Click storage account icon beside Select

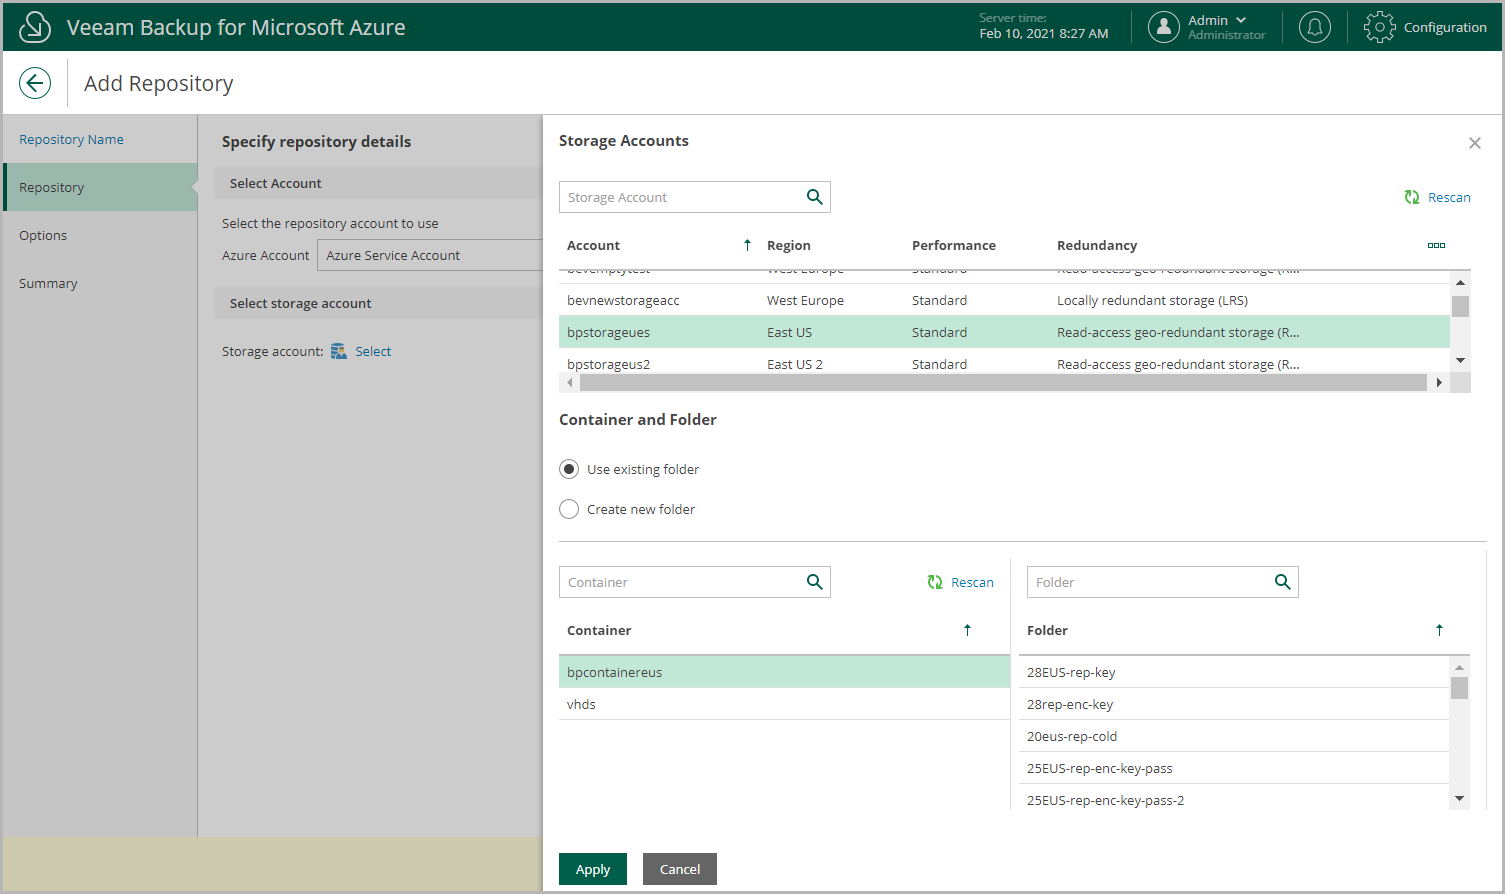[339, 351]
